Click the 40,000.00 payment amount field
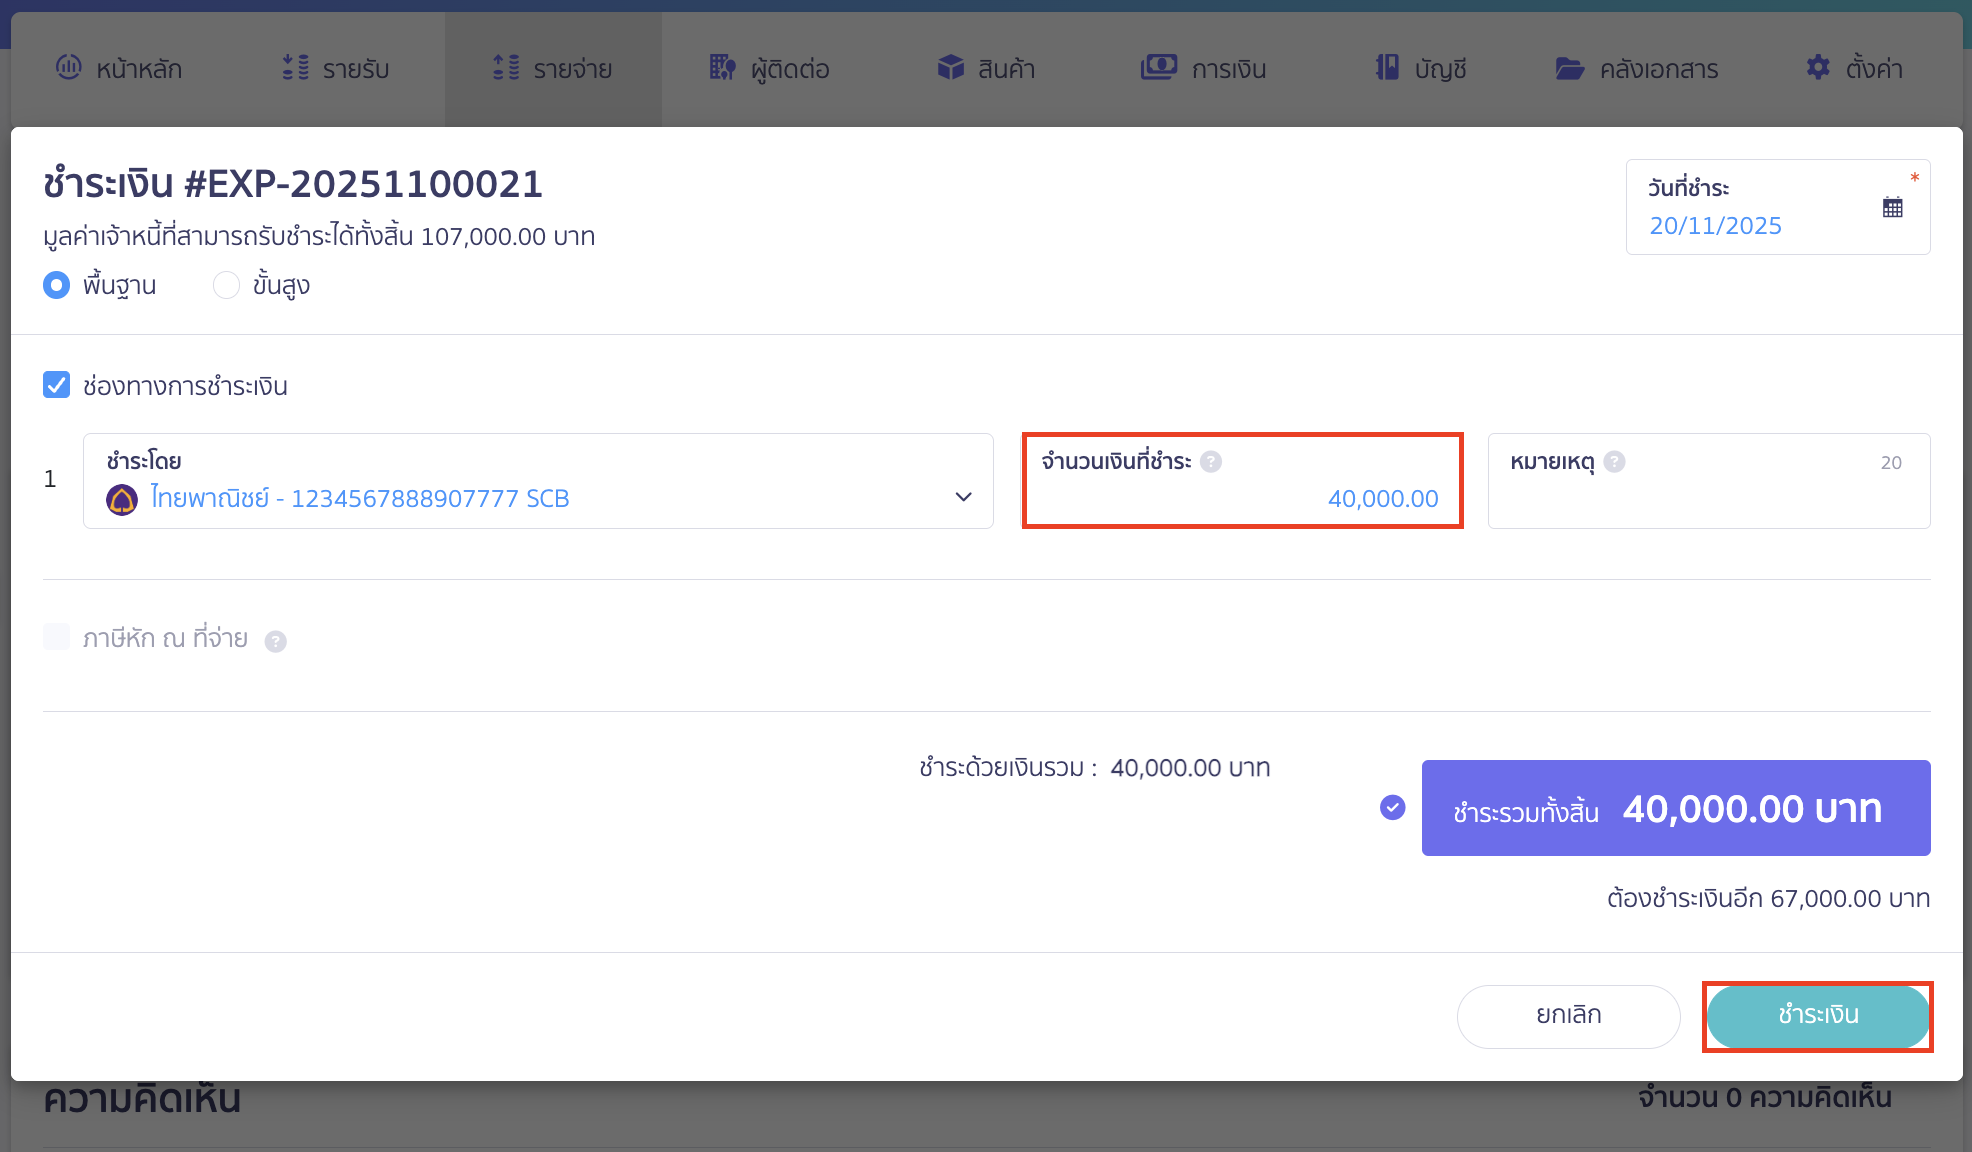 coord(1382,498)
